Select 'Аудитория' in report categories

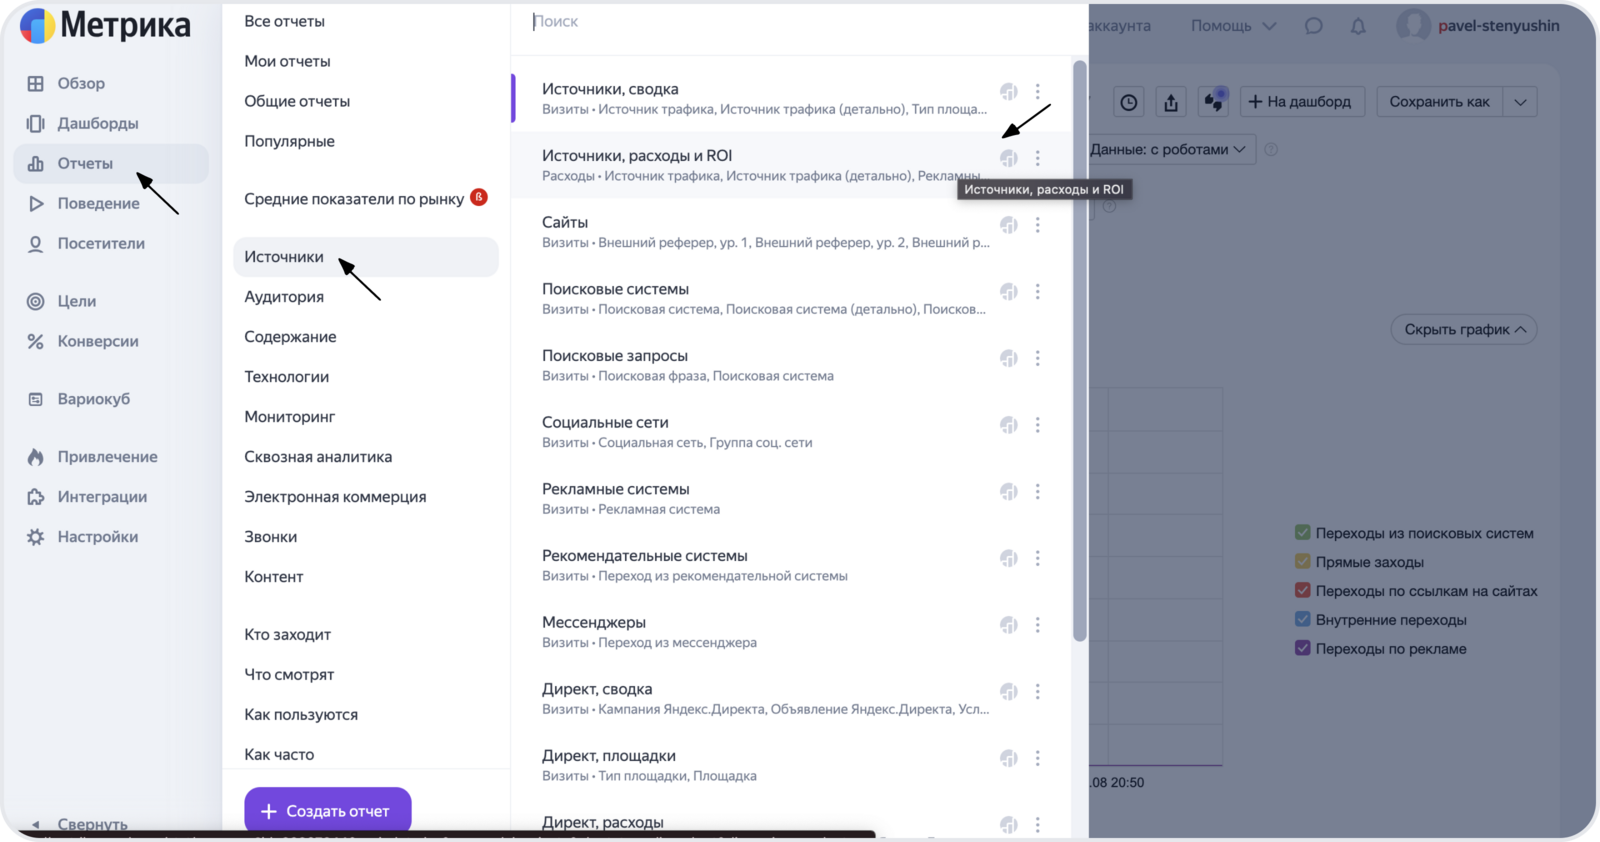[x=284, y=297]
